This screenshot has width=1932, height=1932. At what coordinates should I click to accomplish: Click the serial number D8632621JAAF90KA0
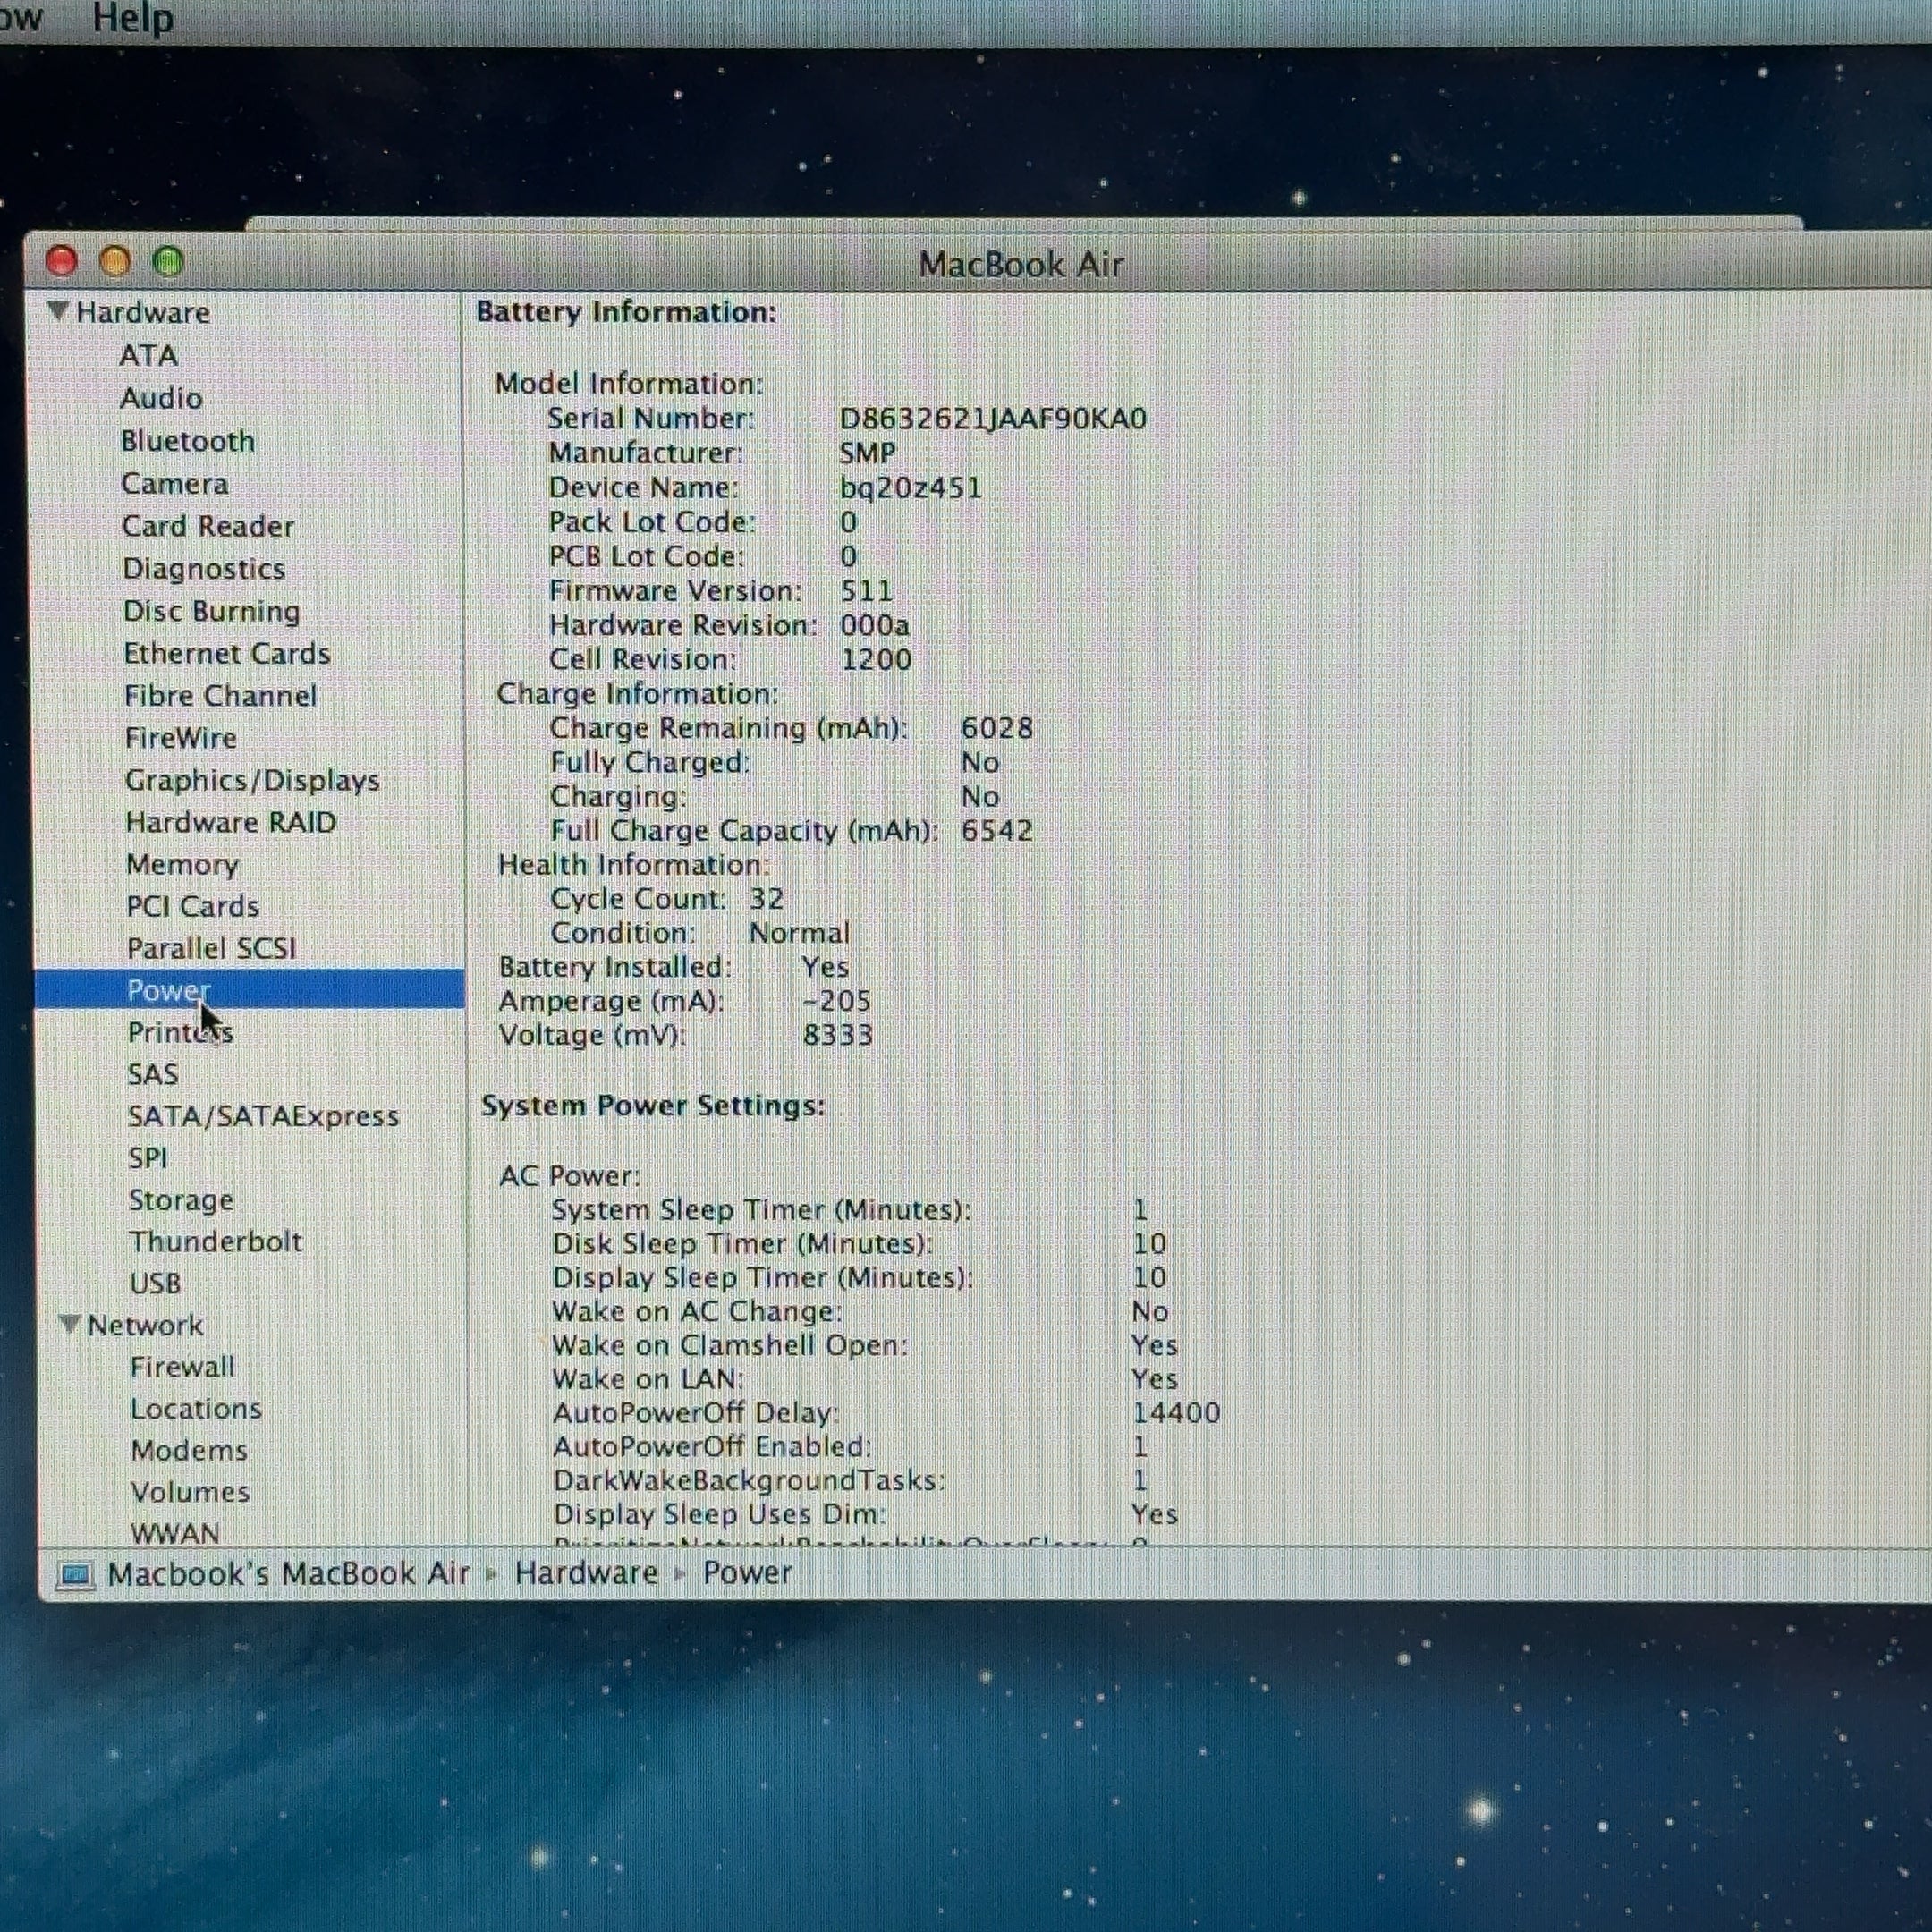click(993, 419)
